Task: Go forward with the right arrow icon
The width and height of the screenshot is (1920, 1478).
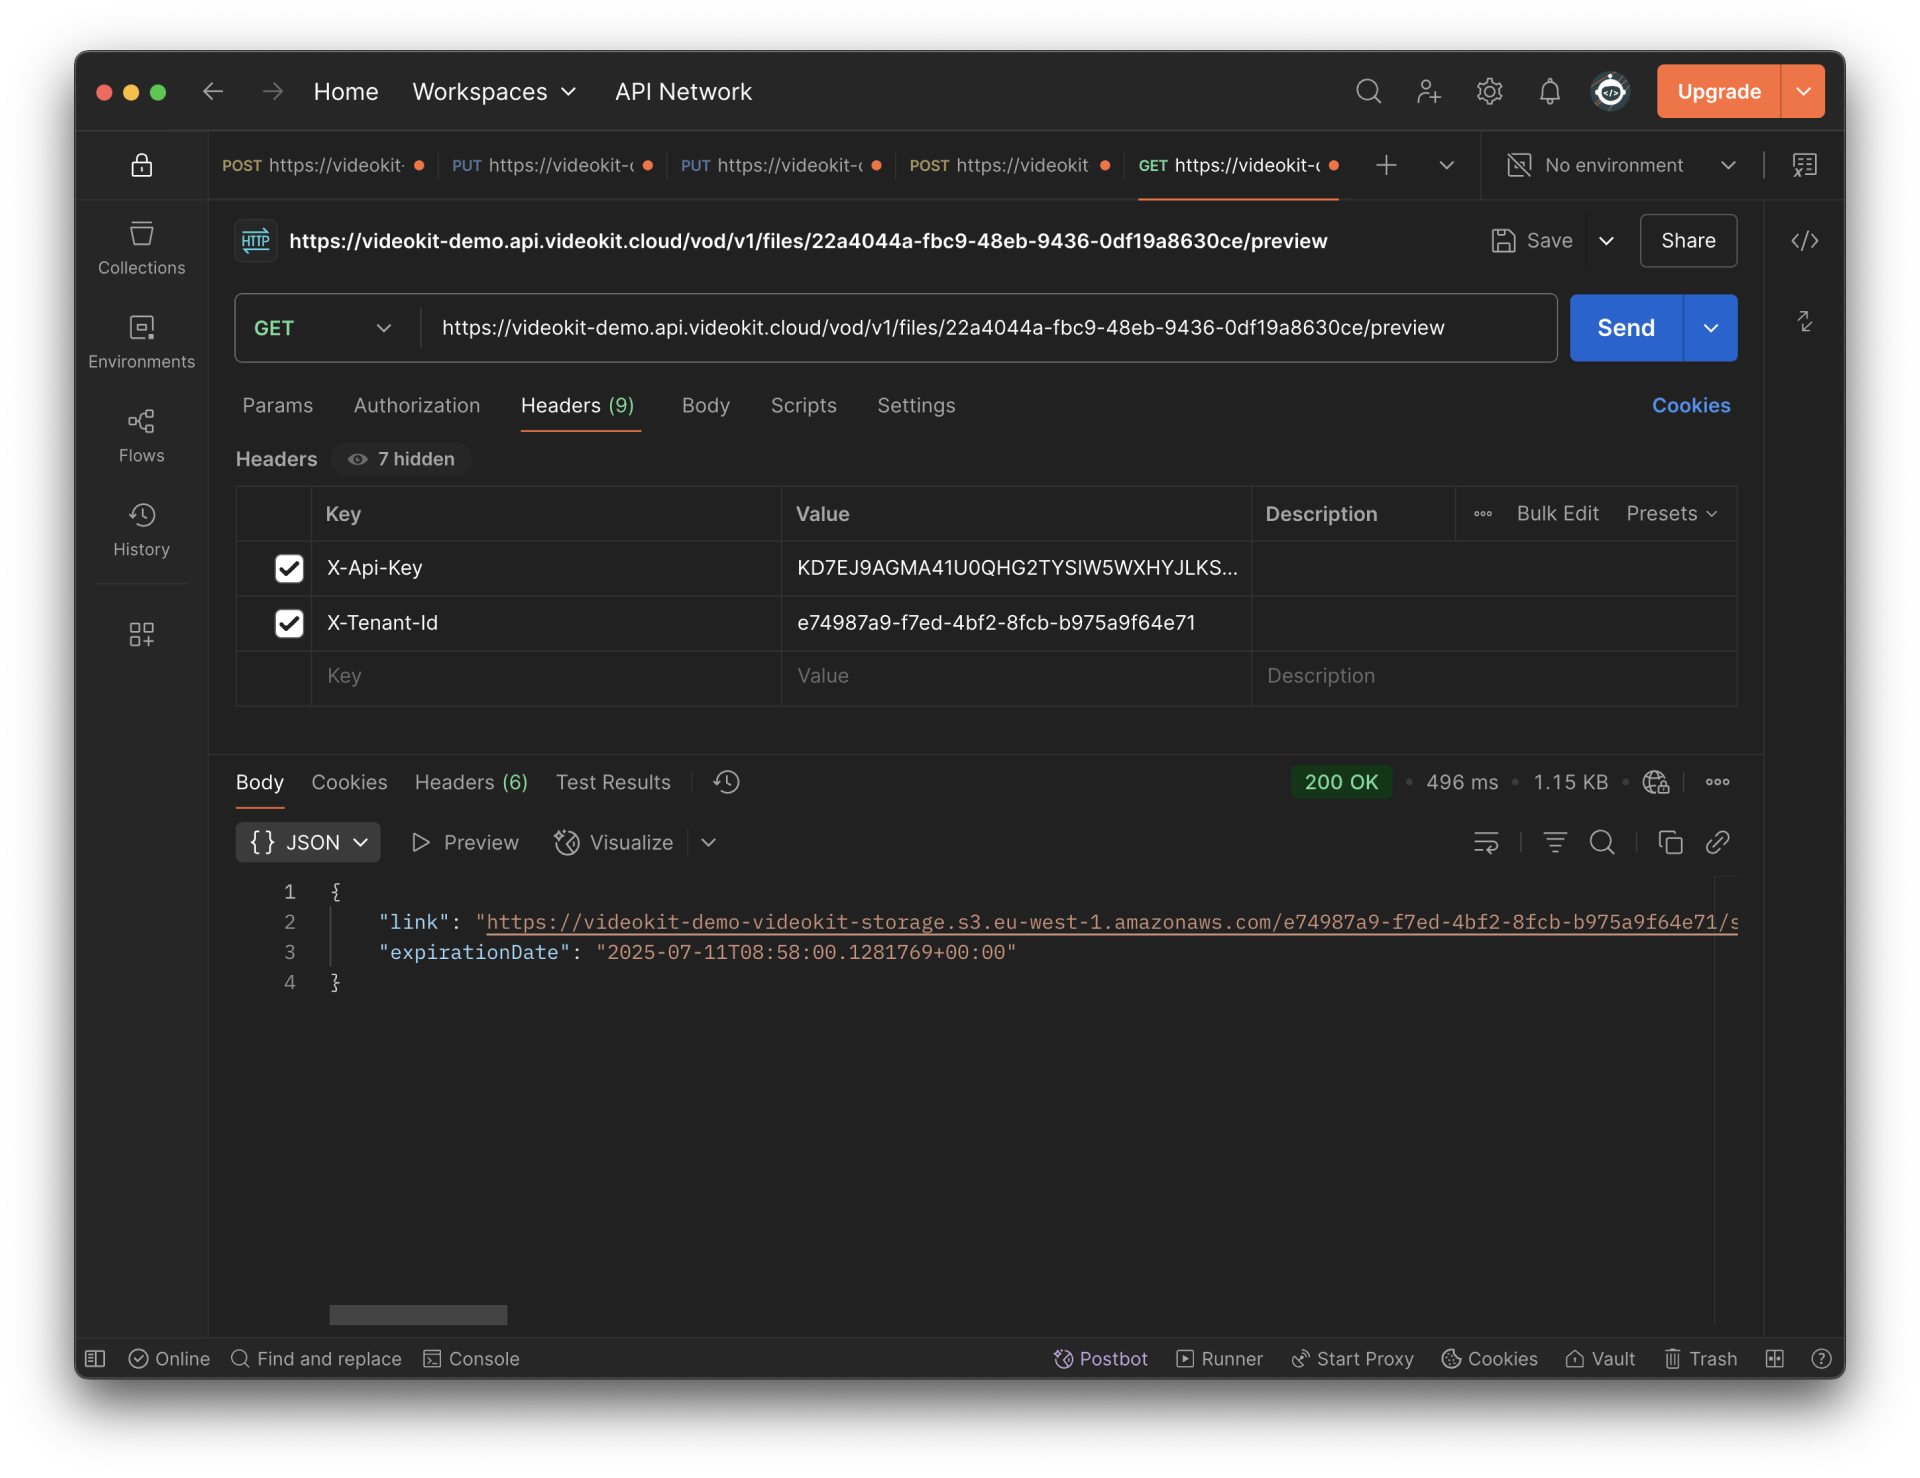Action: point(272,92)
